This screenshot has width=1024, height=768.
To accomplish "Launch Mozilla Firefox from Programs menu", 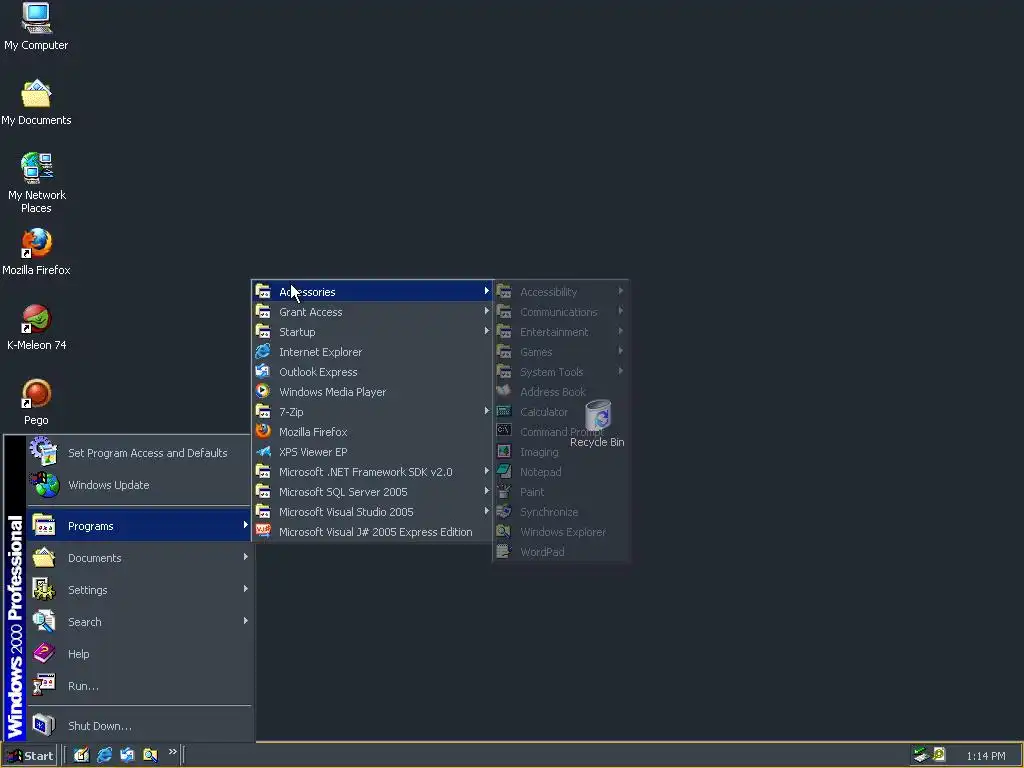I will pyautogui.click(x=372, y=432).
